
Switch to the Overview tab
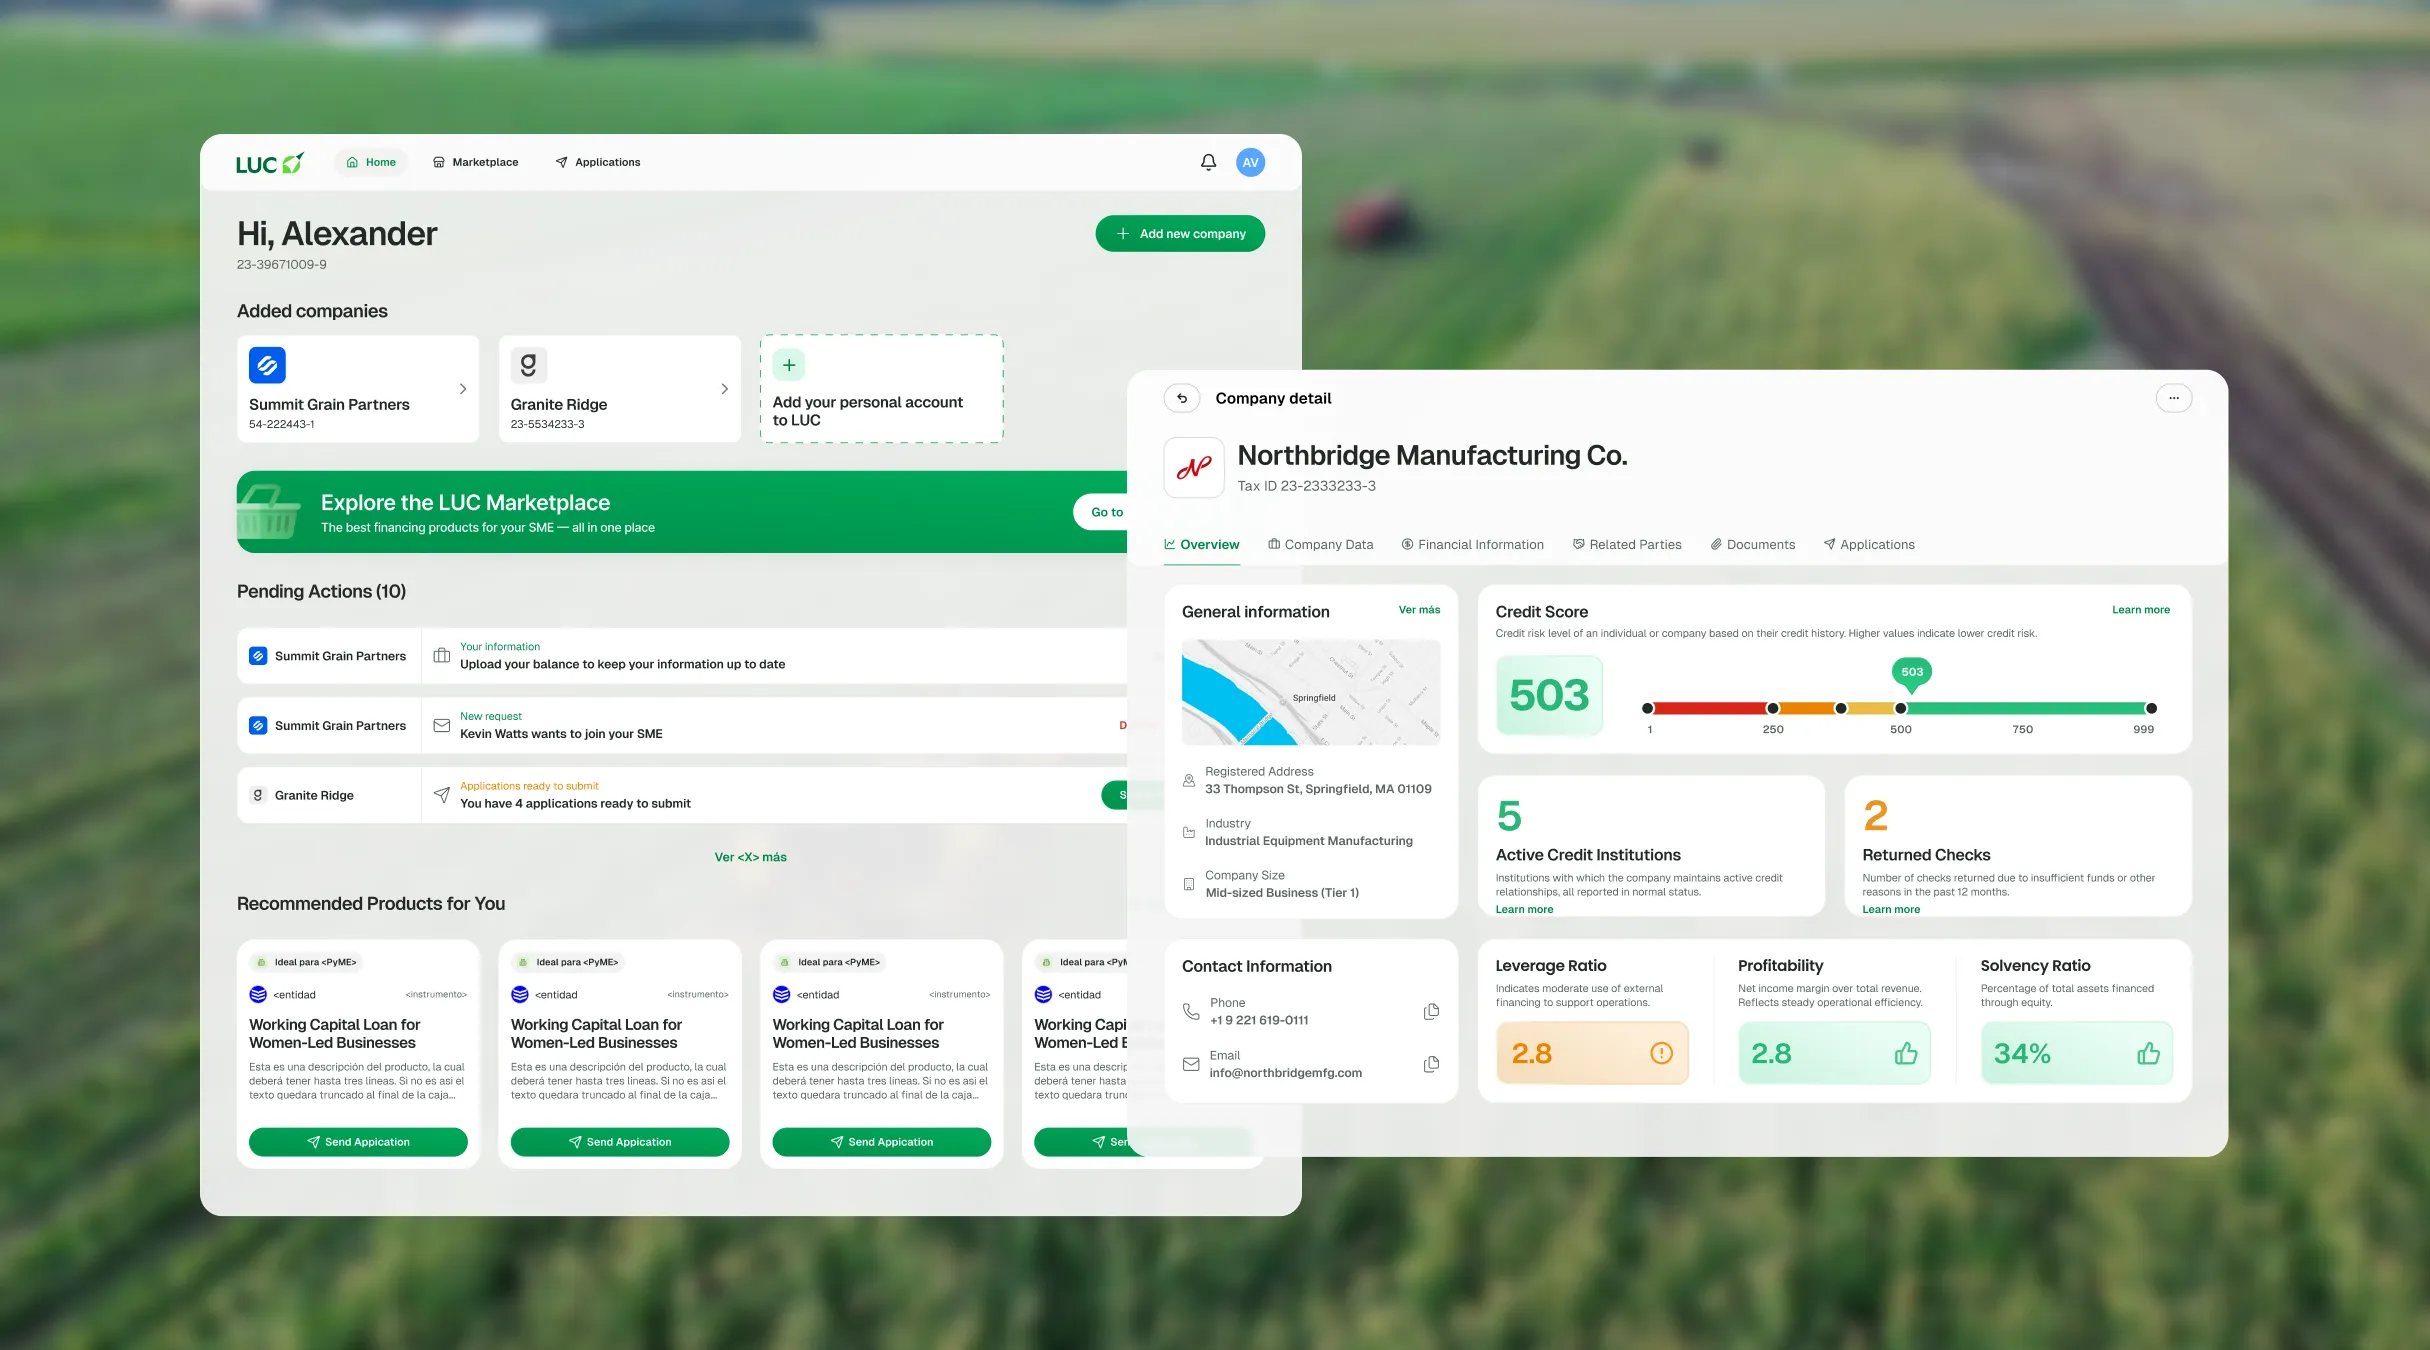point(1201,545)
